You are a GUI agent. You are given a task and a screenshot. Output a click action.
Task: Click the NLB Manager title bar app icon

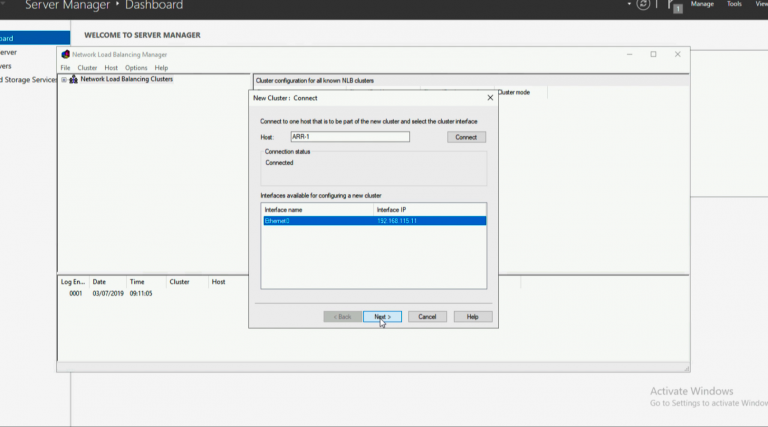[66, 54]
